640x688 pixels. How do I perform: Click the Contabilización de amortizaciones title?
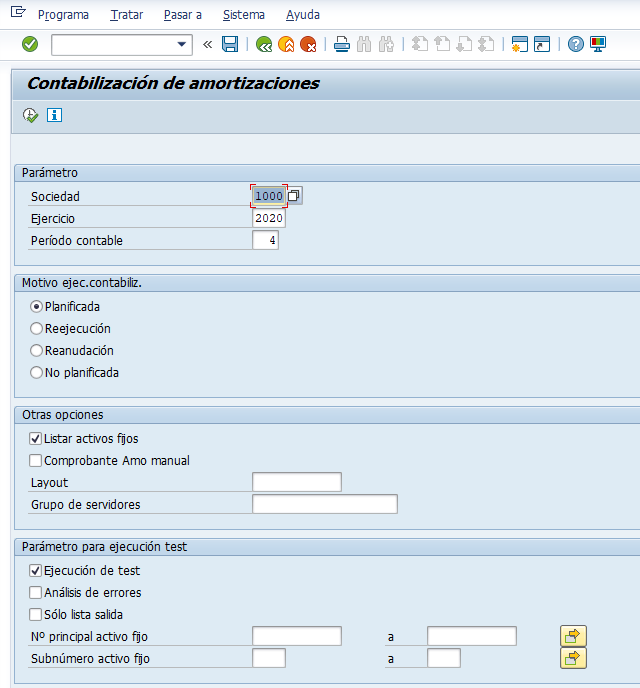[x=174, y=83]
